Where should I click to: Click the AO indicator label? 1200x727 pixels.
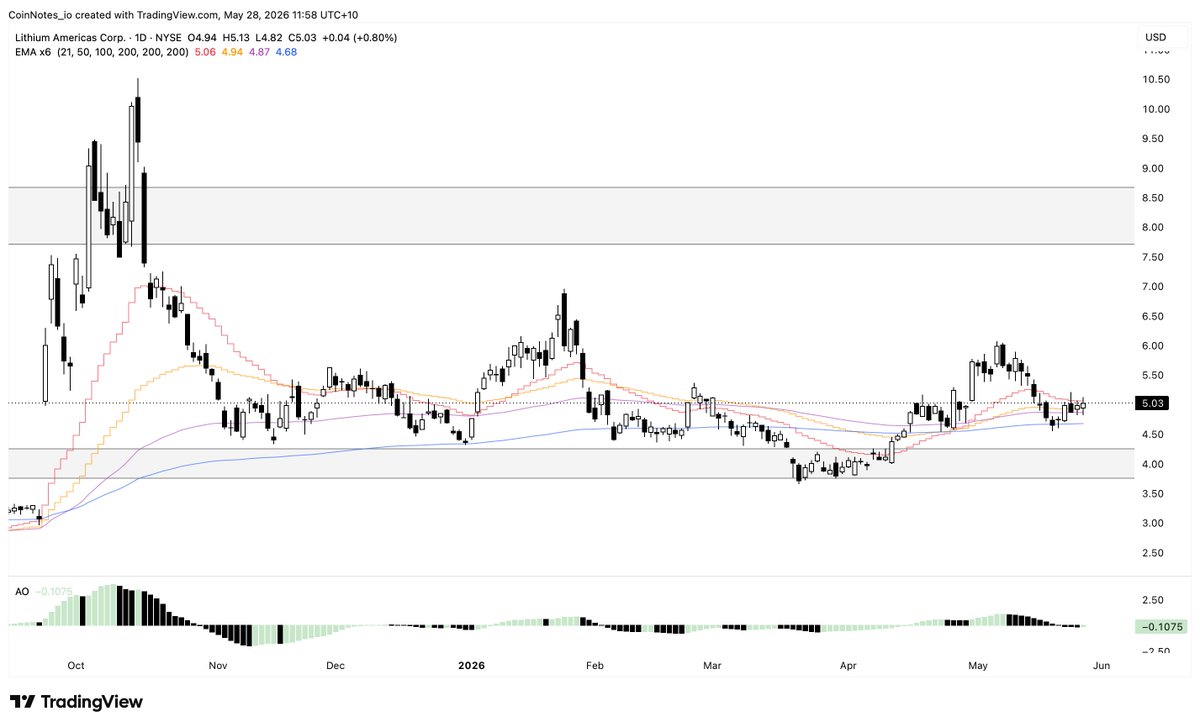(x=22, y=592)
